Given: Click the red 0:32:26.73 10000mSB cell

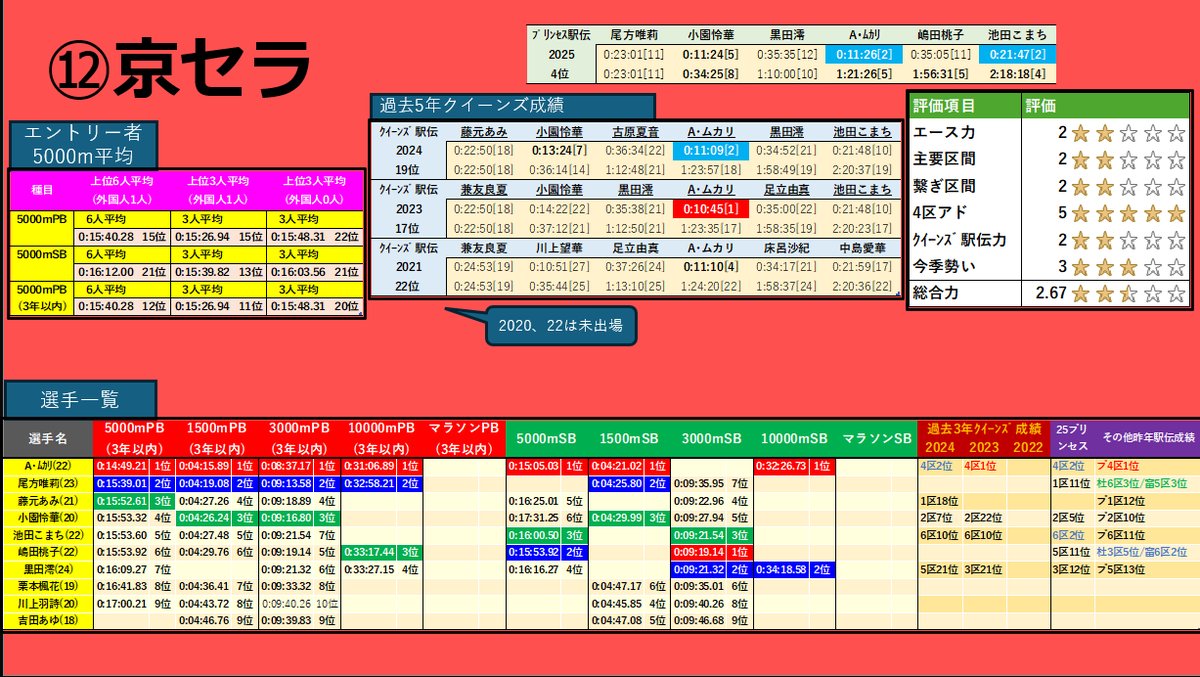Looking at the screenshot, I should (783, 466).
